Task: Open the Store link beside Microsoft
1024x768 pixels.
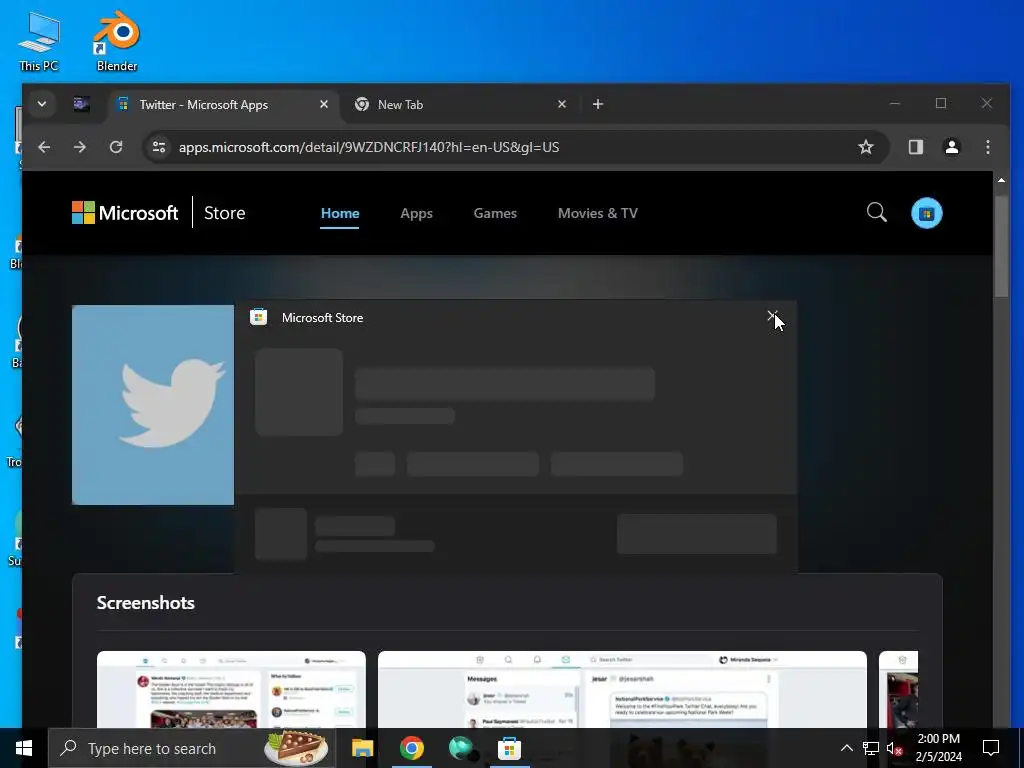Action: (x=225, y=213)
